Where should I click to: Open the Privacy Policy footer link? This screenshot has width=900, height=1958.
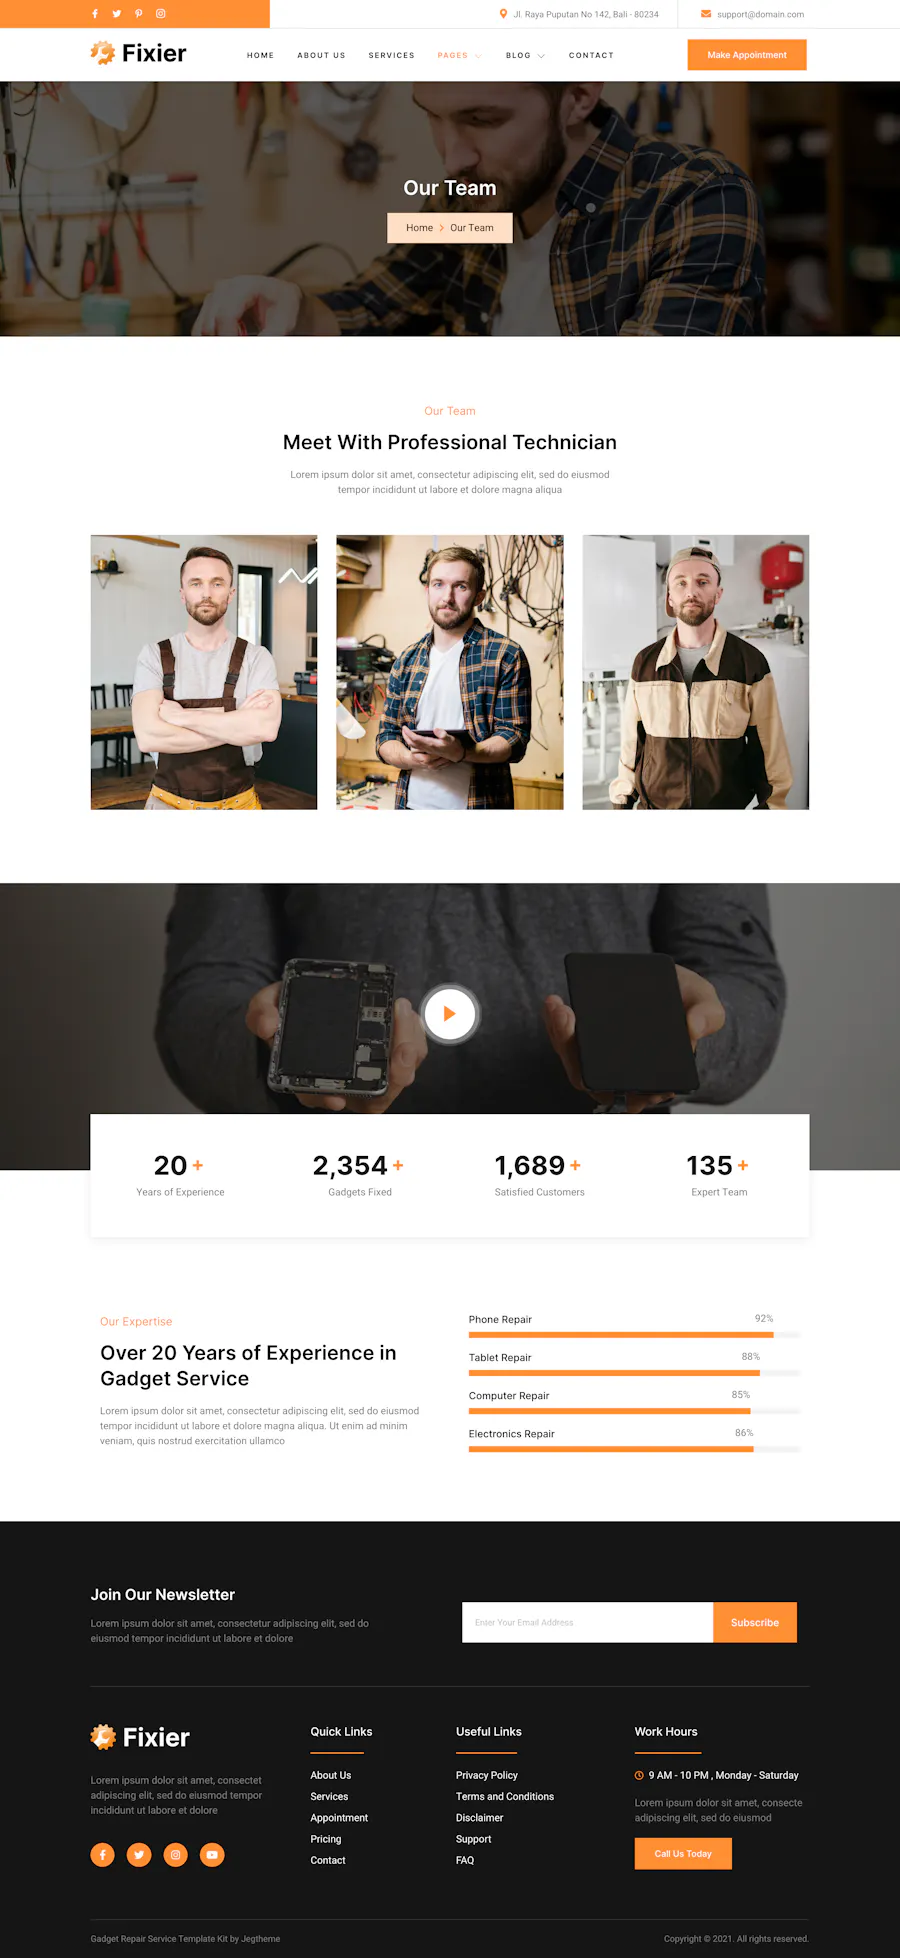[487, 1776]
